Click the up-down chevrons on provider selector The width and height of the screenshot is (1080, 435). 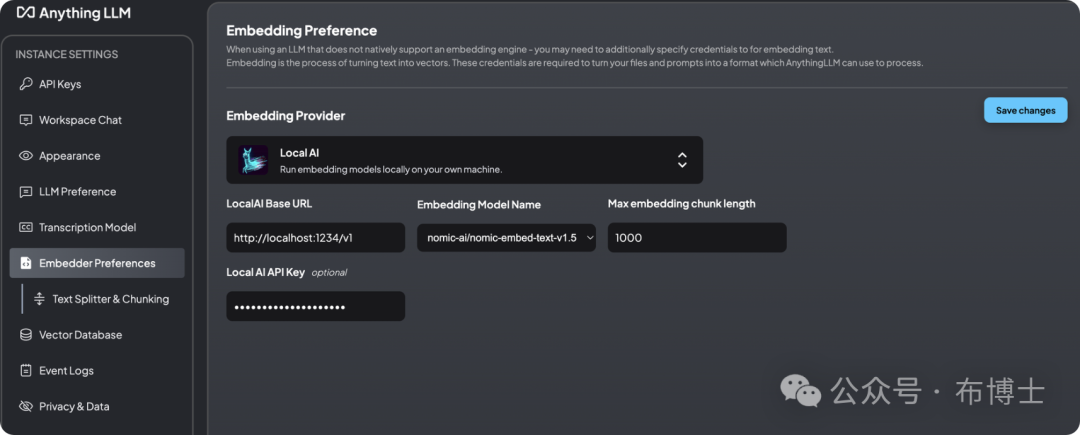pyautogui.click(x=682, y=160)
